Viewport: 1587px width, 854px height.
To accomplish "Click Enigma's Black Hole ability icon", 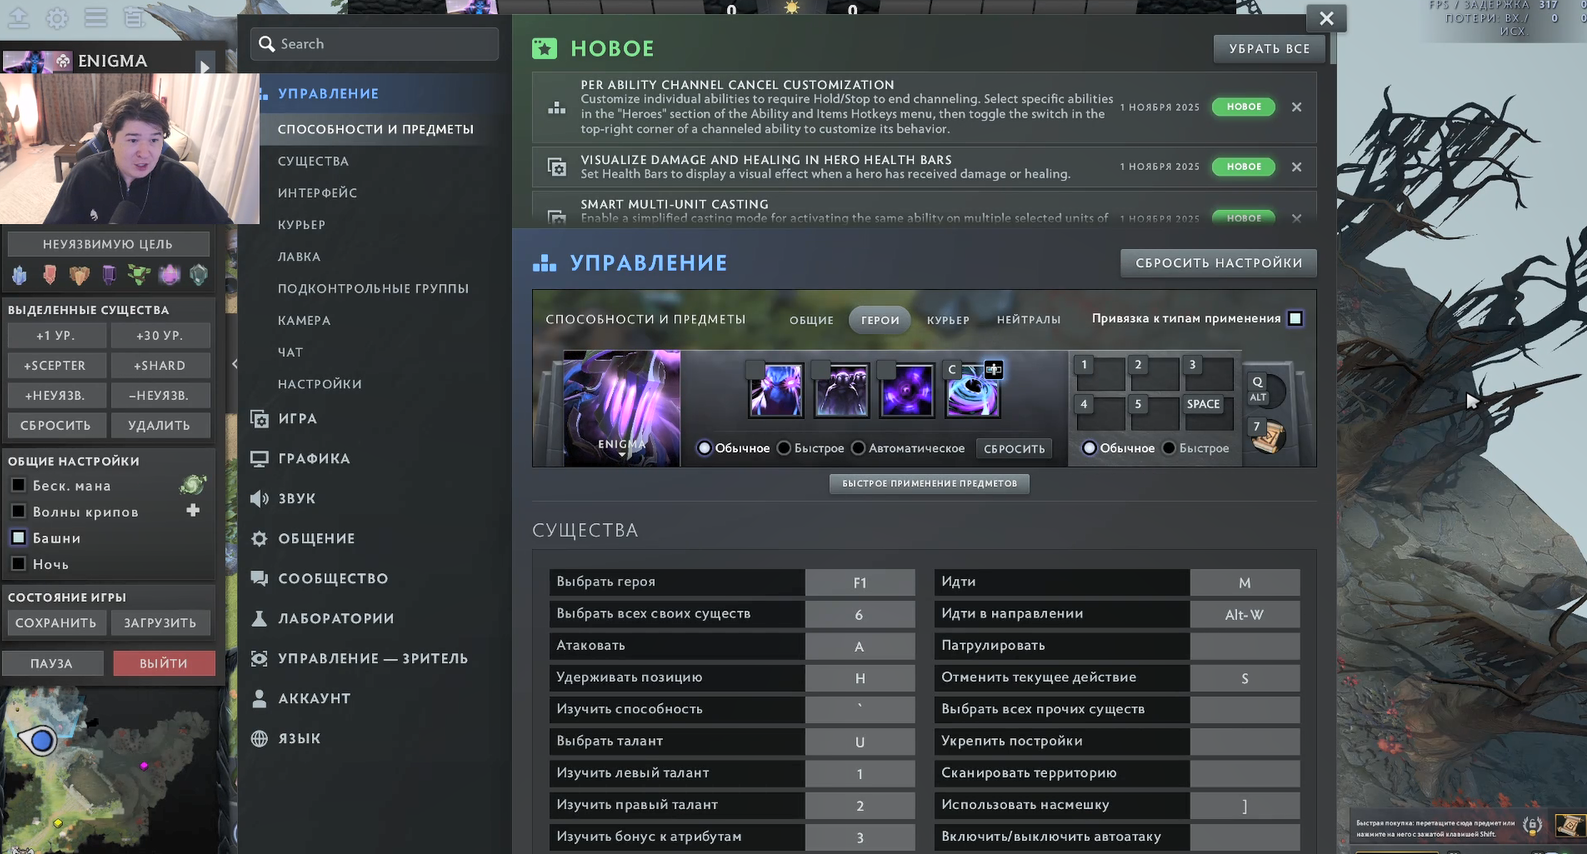I will pos(972,391).
